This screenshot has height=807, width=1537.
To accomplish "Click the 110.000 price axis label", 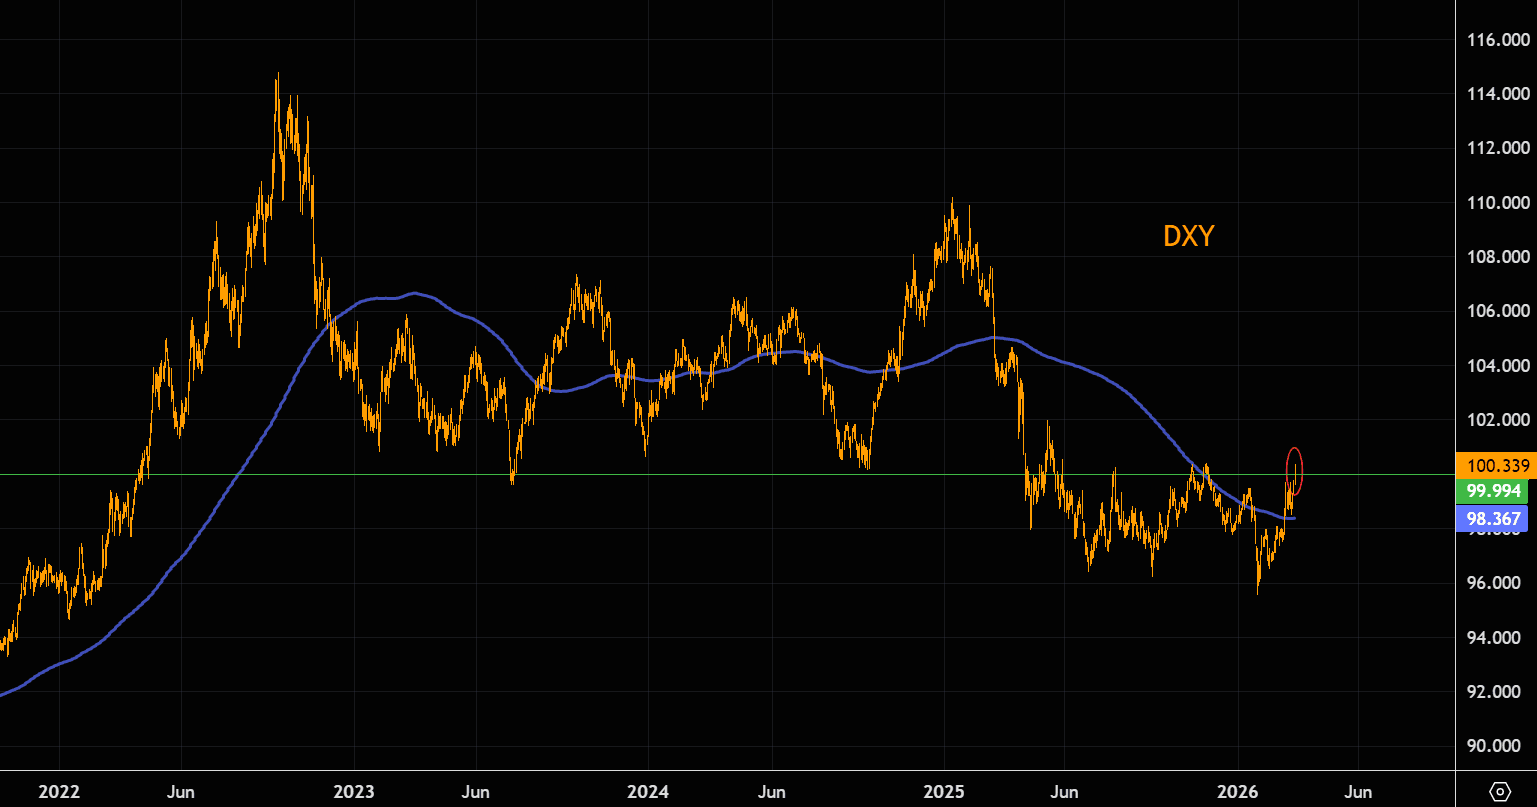I will pos(1496,203).
